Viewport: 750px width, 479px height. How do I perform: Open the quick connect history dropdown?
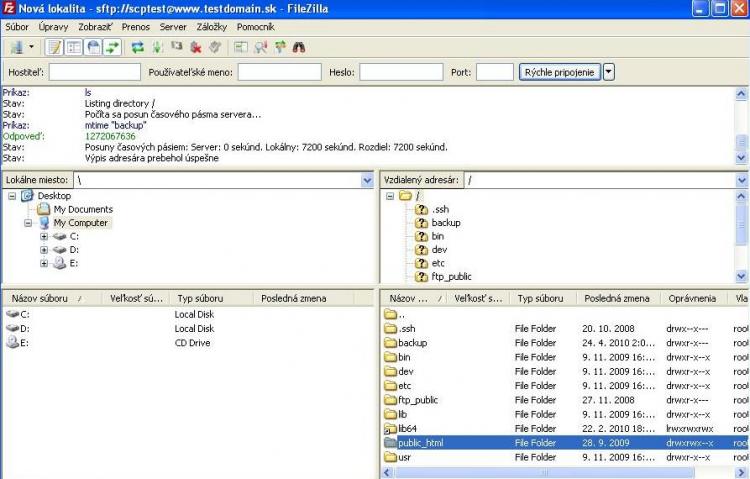click(608, 72)
